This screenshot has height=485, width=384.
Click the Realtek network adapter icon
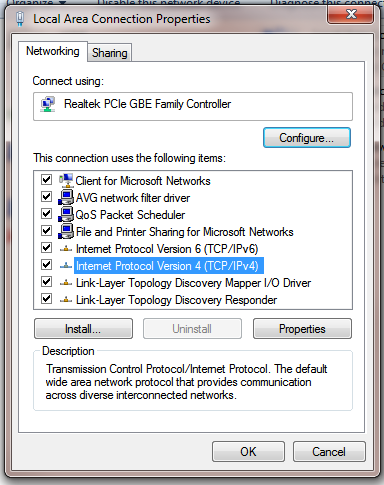(x=48, y=104)
